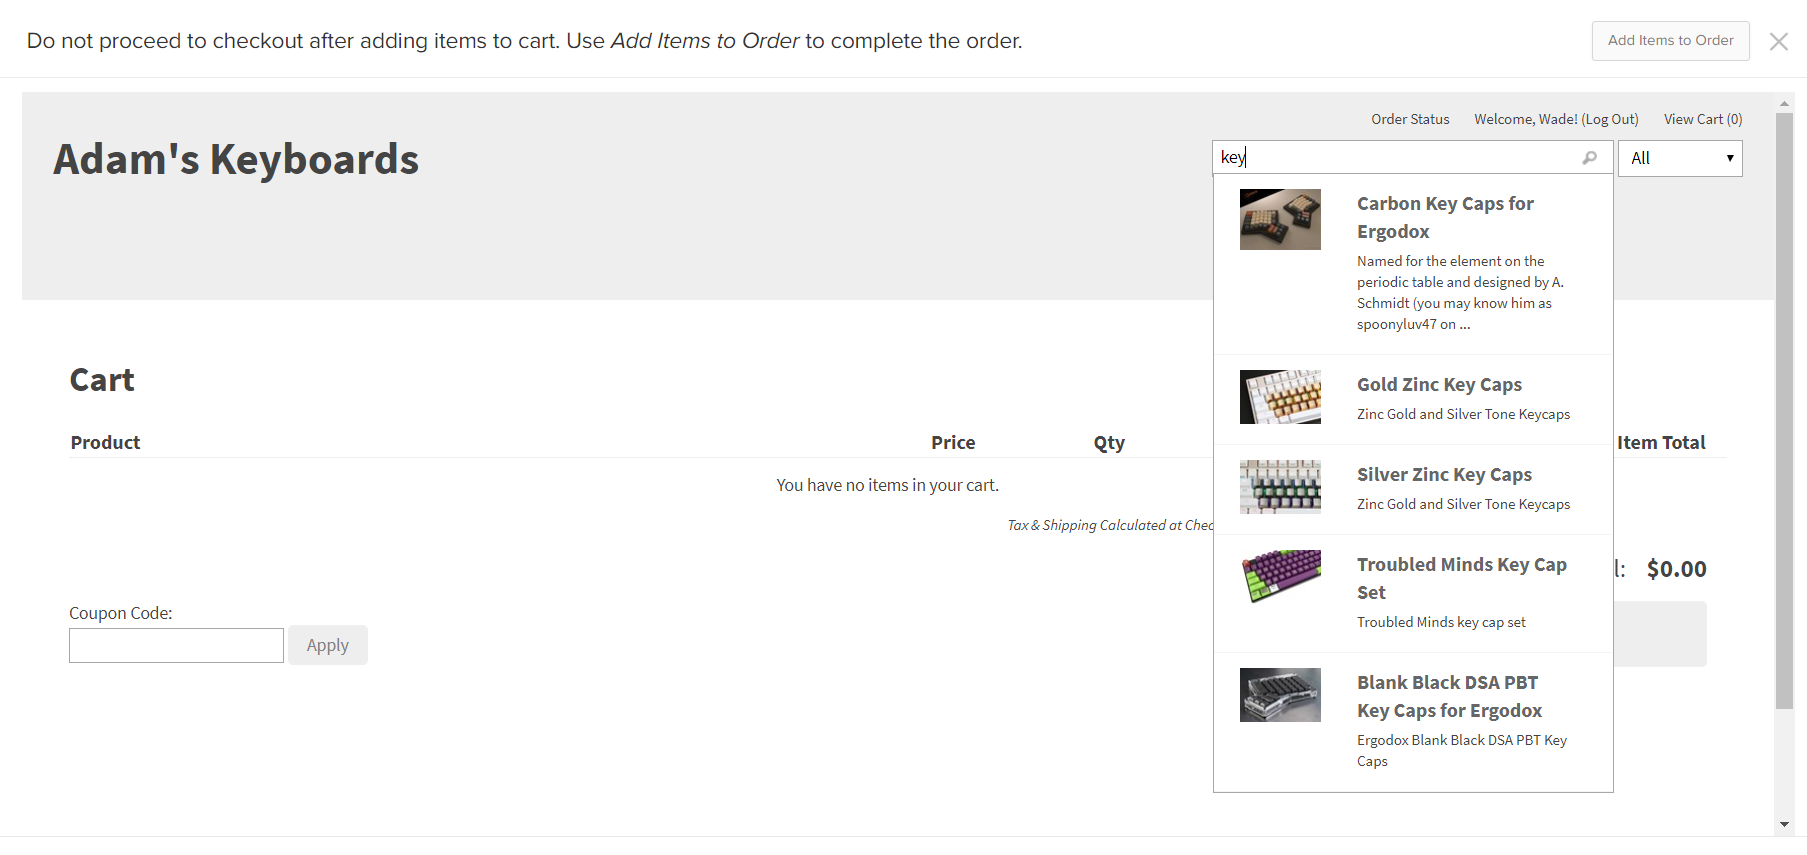This screenshot has height=855, width=1807.
Task: Click the Blank Black DSA PBT thumbnail
Action: click(x=1280, y=694)
